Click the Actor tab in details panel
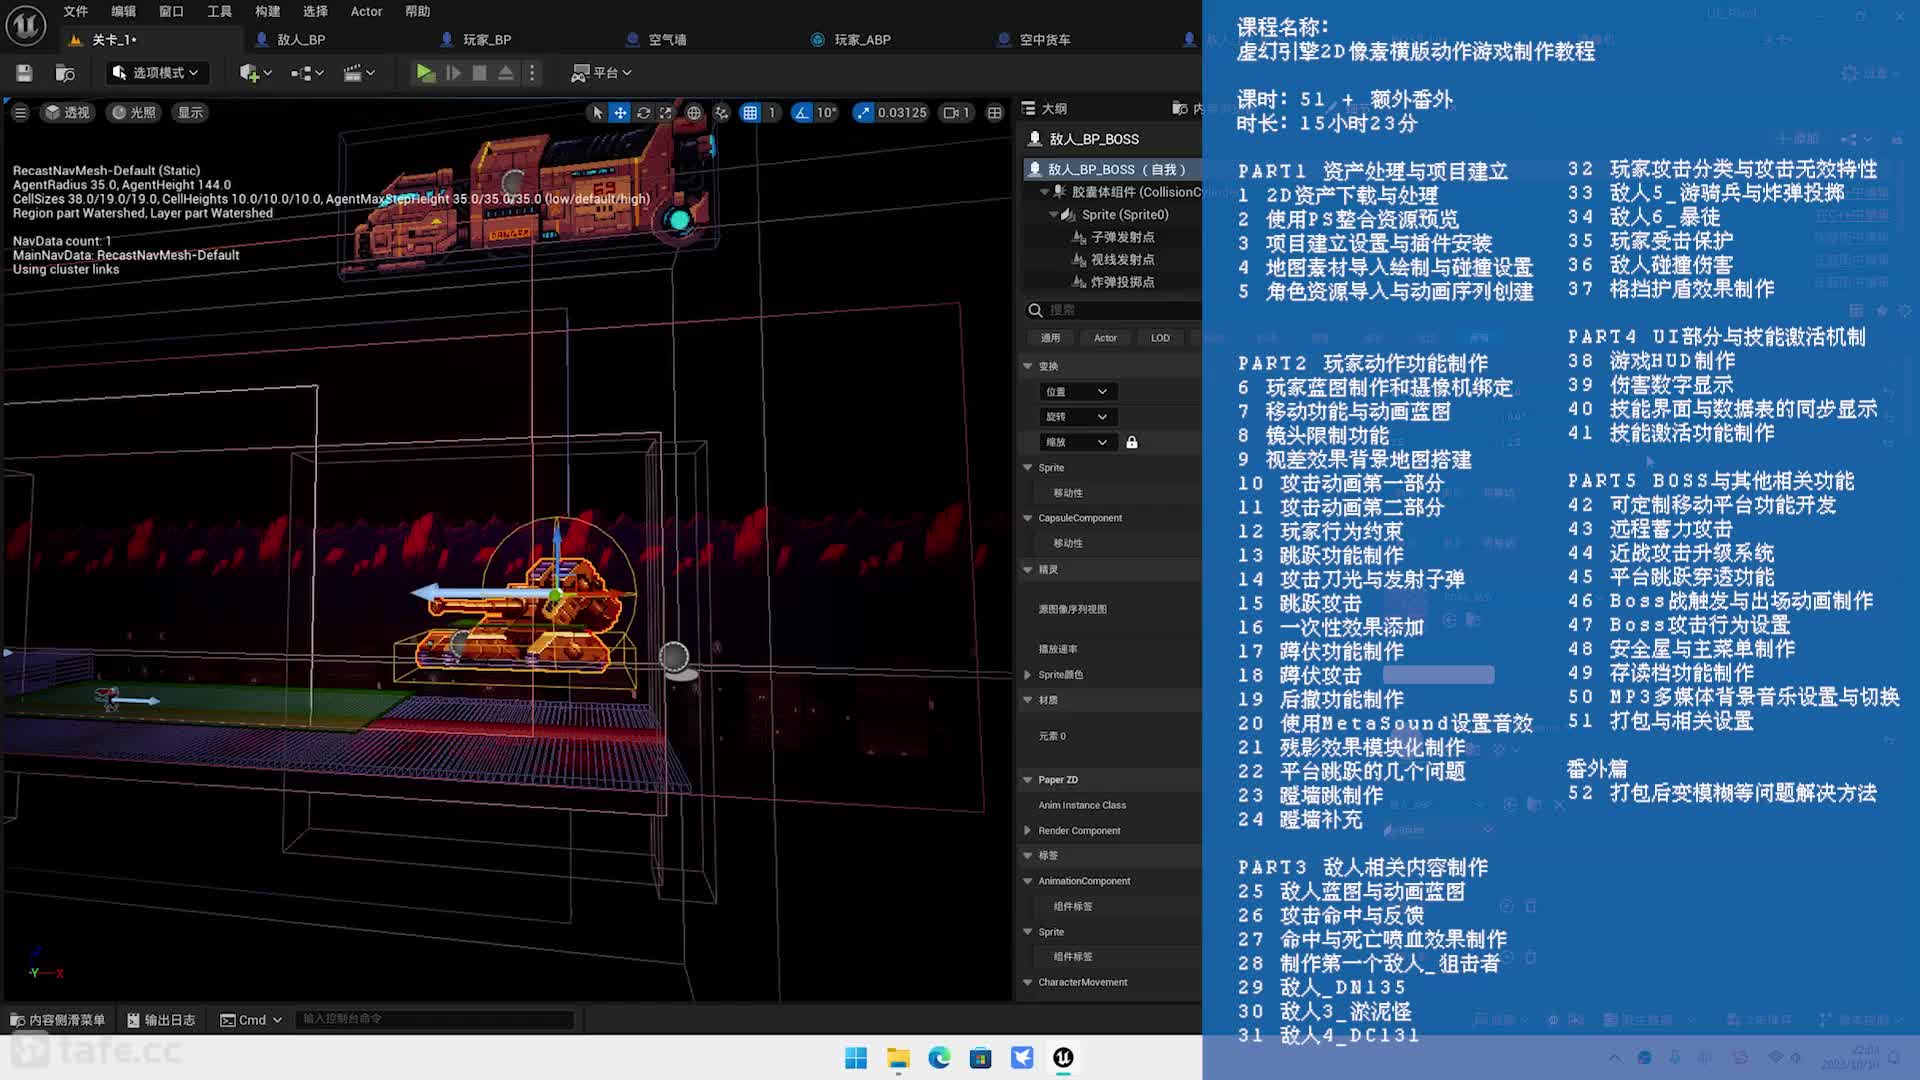This screenshot has width=1920, height=1080. (1105, 338)
